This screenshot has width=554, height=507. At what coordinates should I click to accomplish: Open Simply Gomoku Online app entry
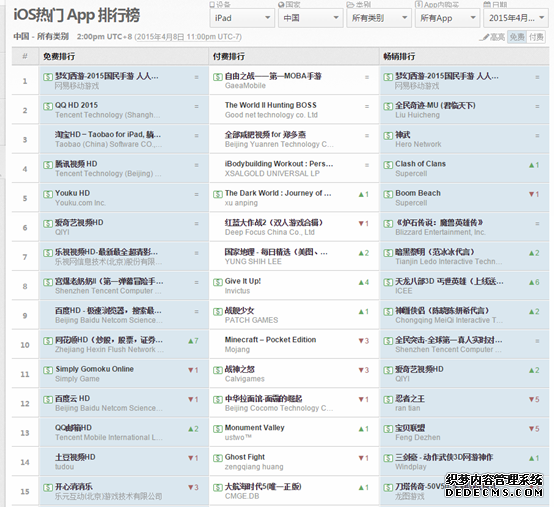click(x=94, y=369)
